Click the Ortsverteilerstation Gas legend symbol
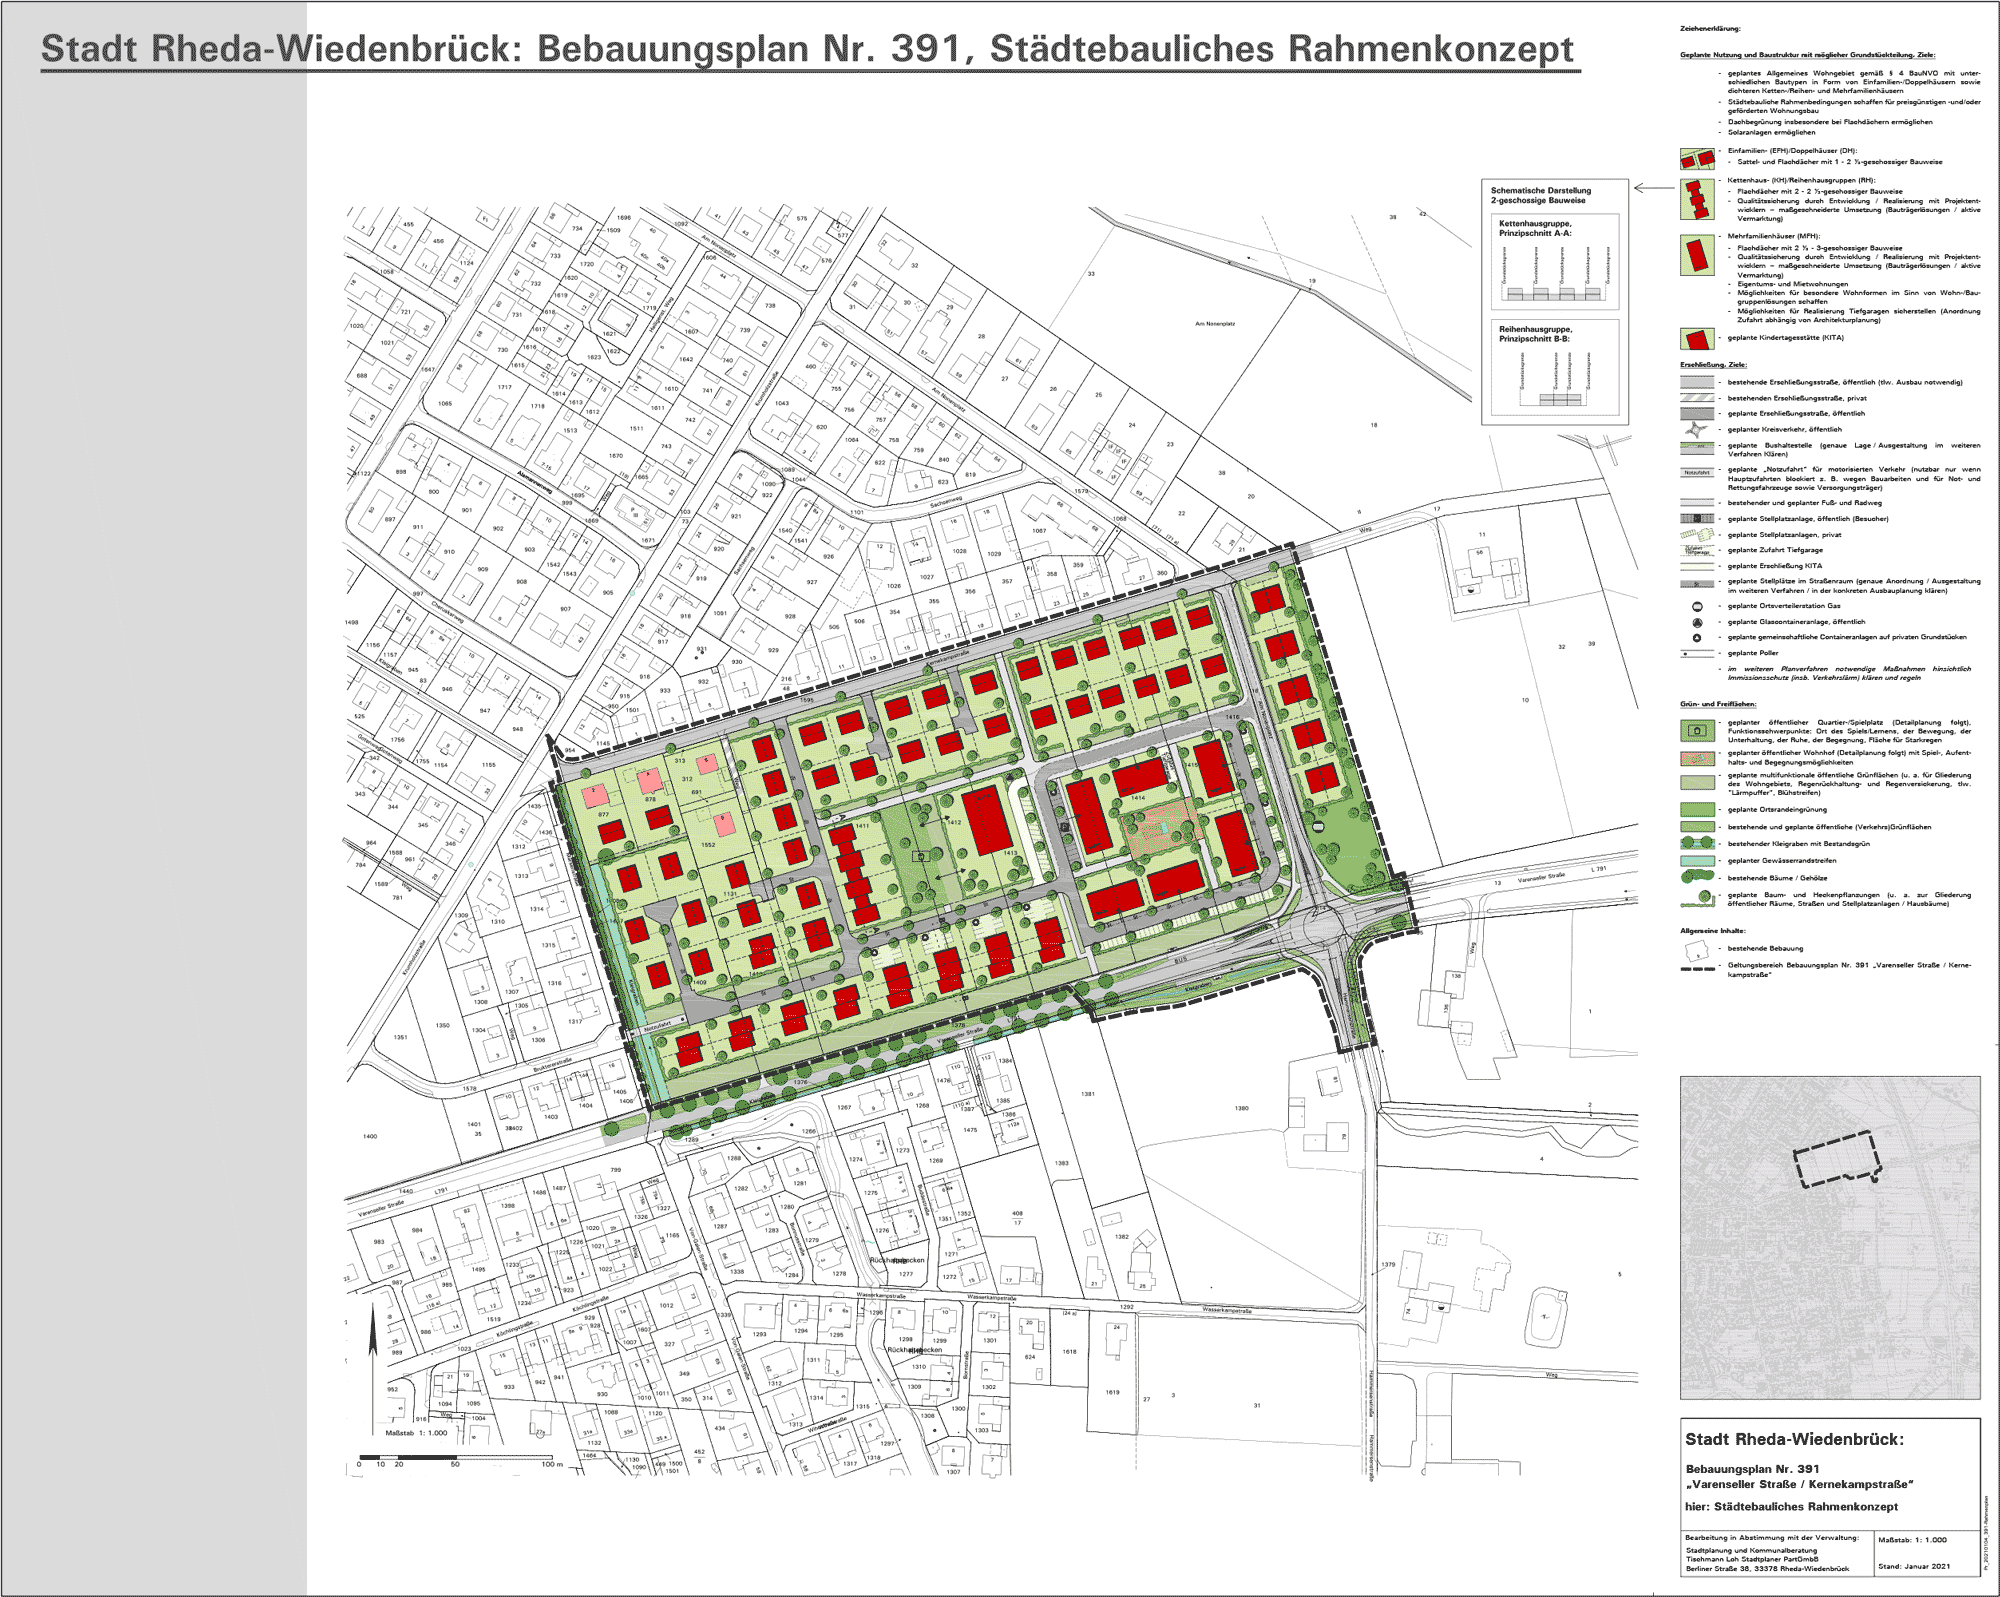The height and width of the screenshot is (1597, 2000). [x=1697, y=606]
